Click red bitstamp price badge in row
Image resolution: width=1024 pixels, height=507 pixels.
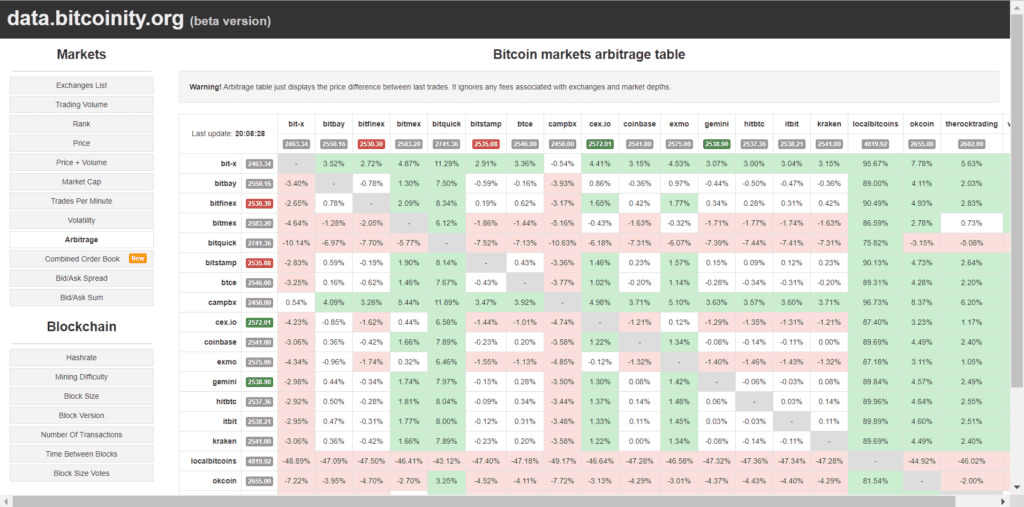pyautogui.click(x=259, y=263)
